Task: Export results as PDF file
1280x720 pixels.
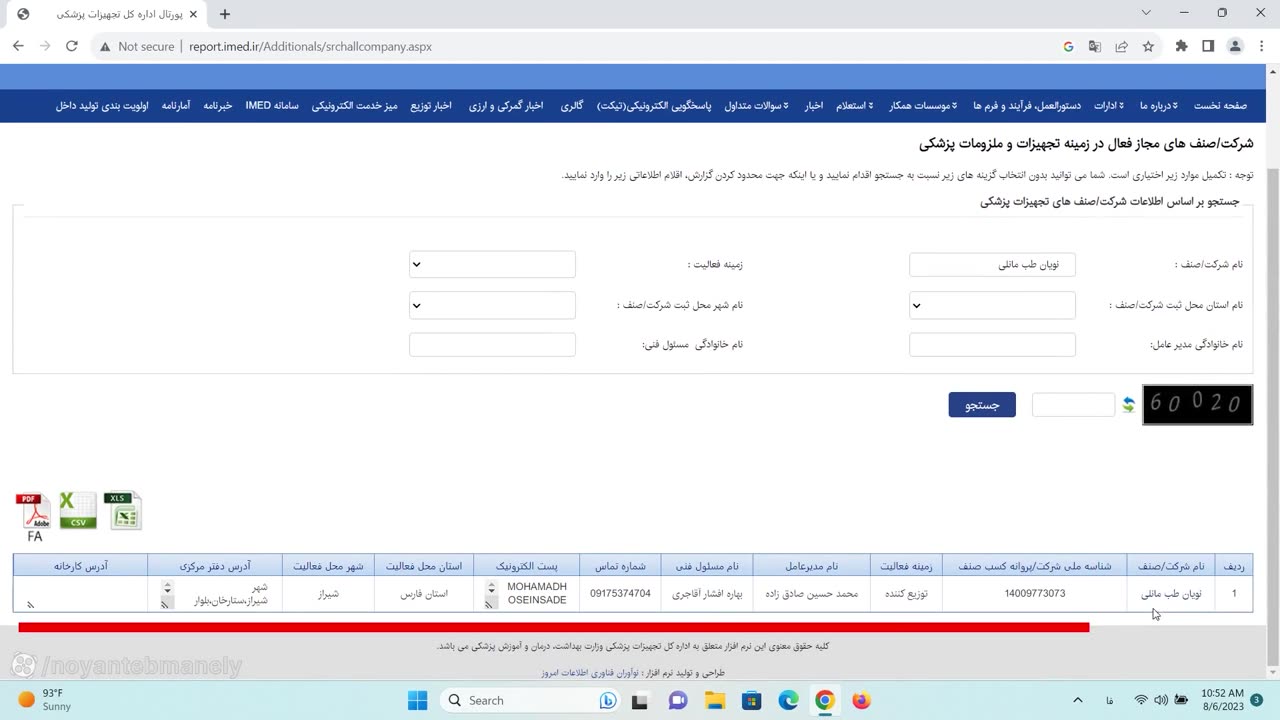Action: (x=34, y=512)
